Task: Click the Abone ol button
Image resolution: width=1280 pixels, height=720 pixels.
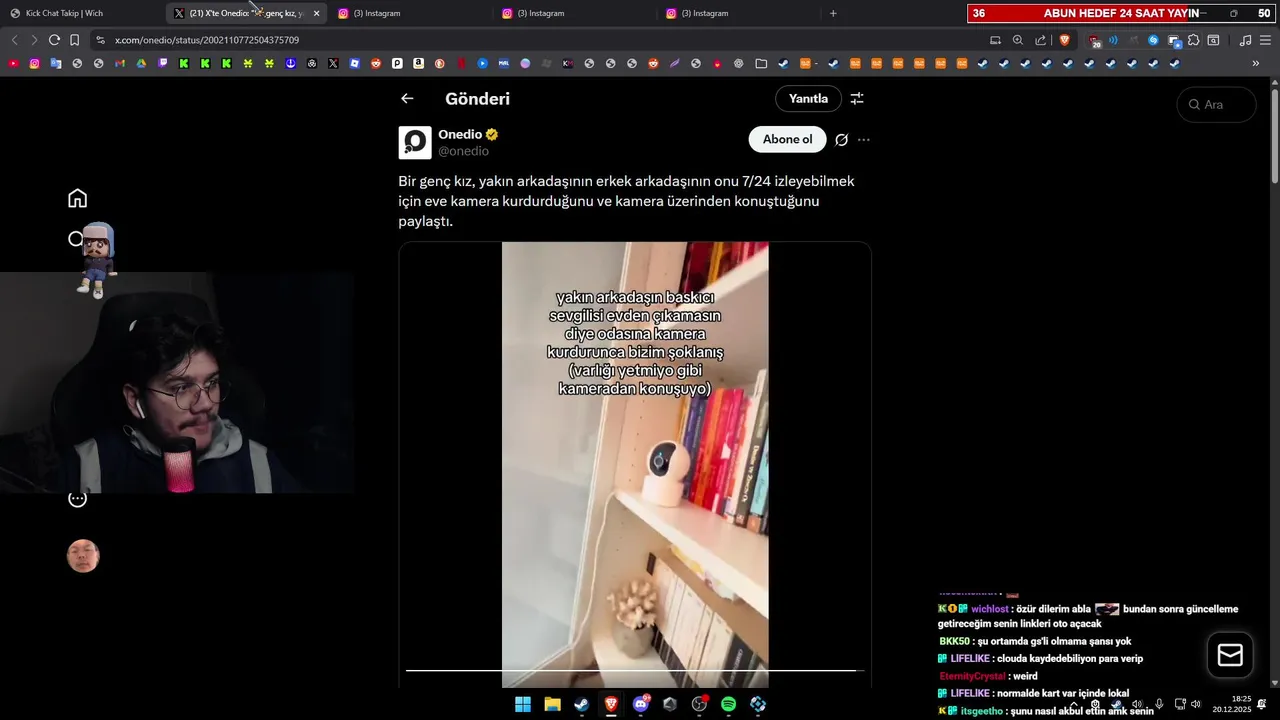Action: (x=787, y=139)
